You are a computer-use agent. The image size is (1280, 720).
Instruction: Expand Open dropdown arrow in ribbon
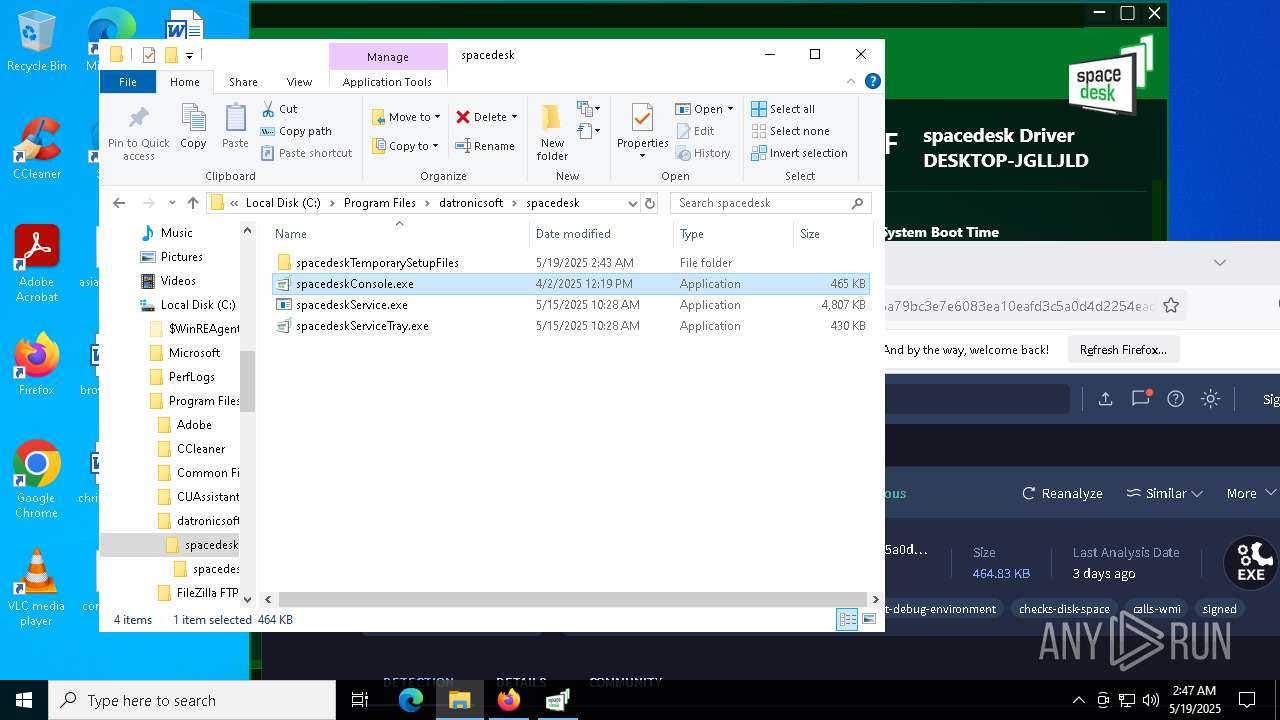coord(730,109)
